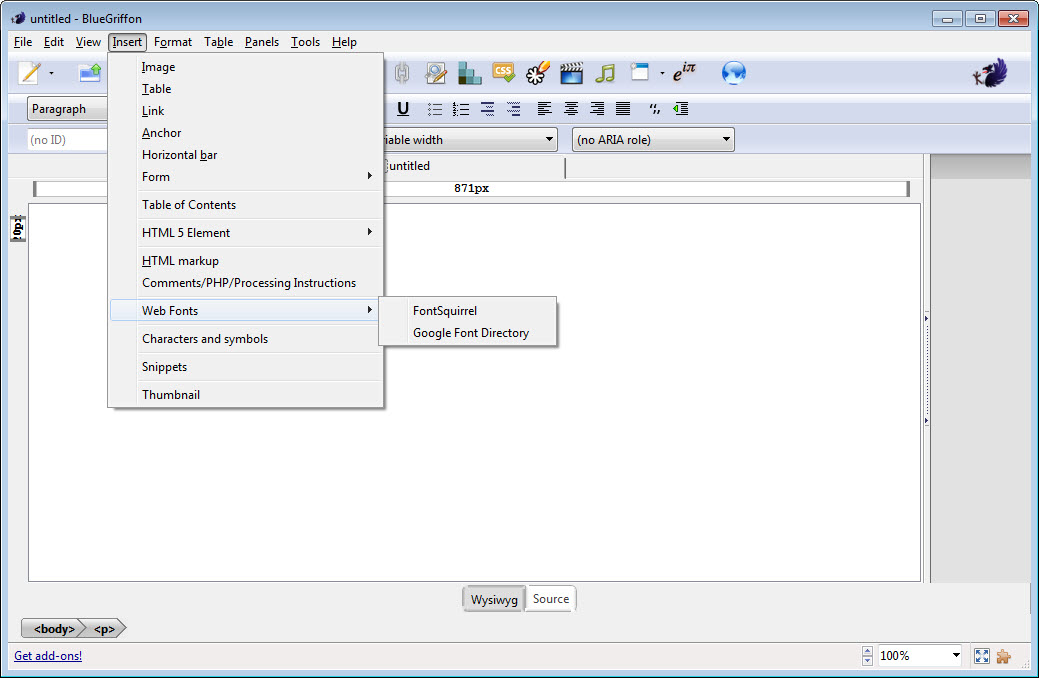This screenshot has width=1039, height=678.
Task: Click the Get add-ons! link
Action: tap(48, 656)
